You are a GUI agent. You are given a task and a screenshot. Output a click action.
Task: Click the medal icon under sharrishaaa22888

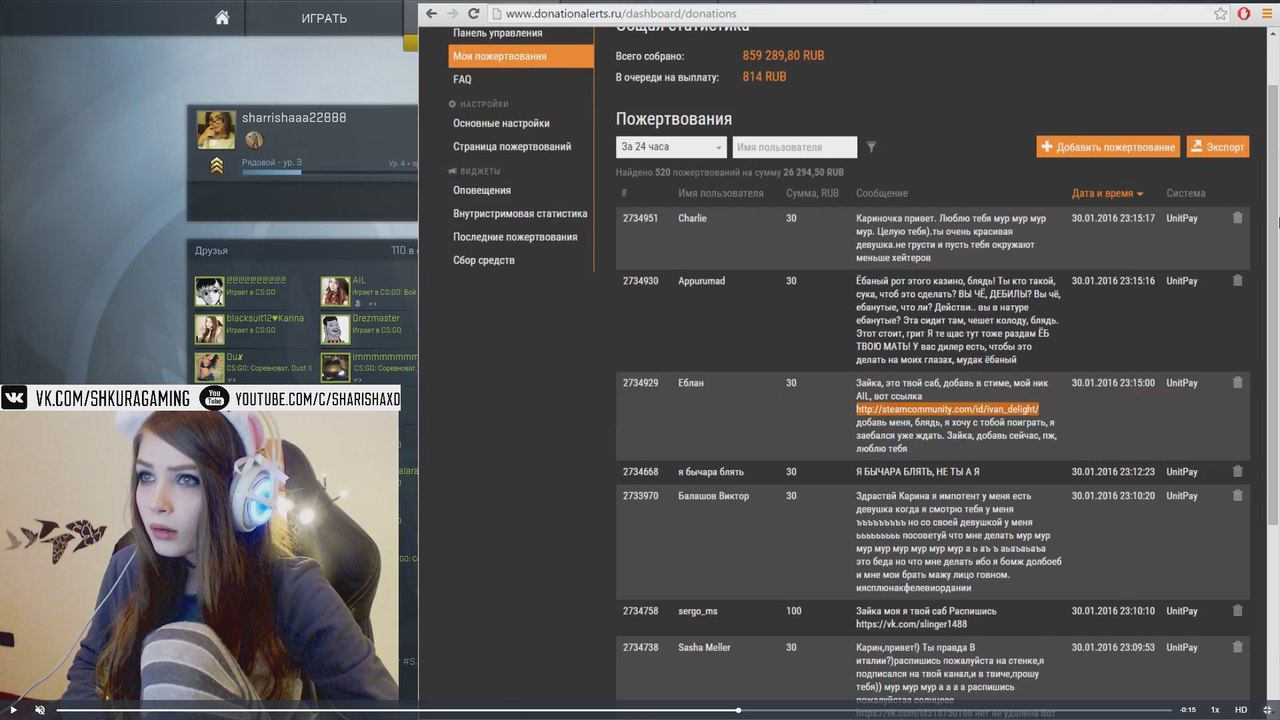254,140
